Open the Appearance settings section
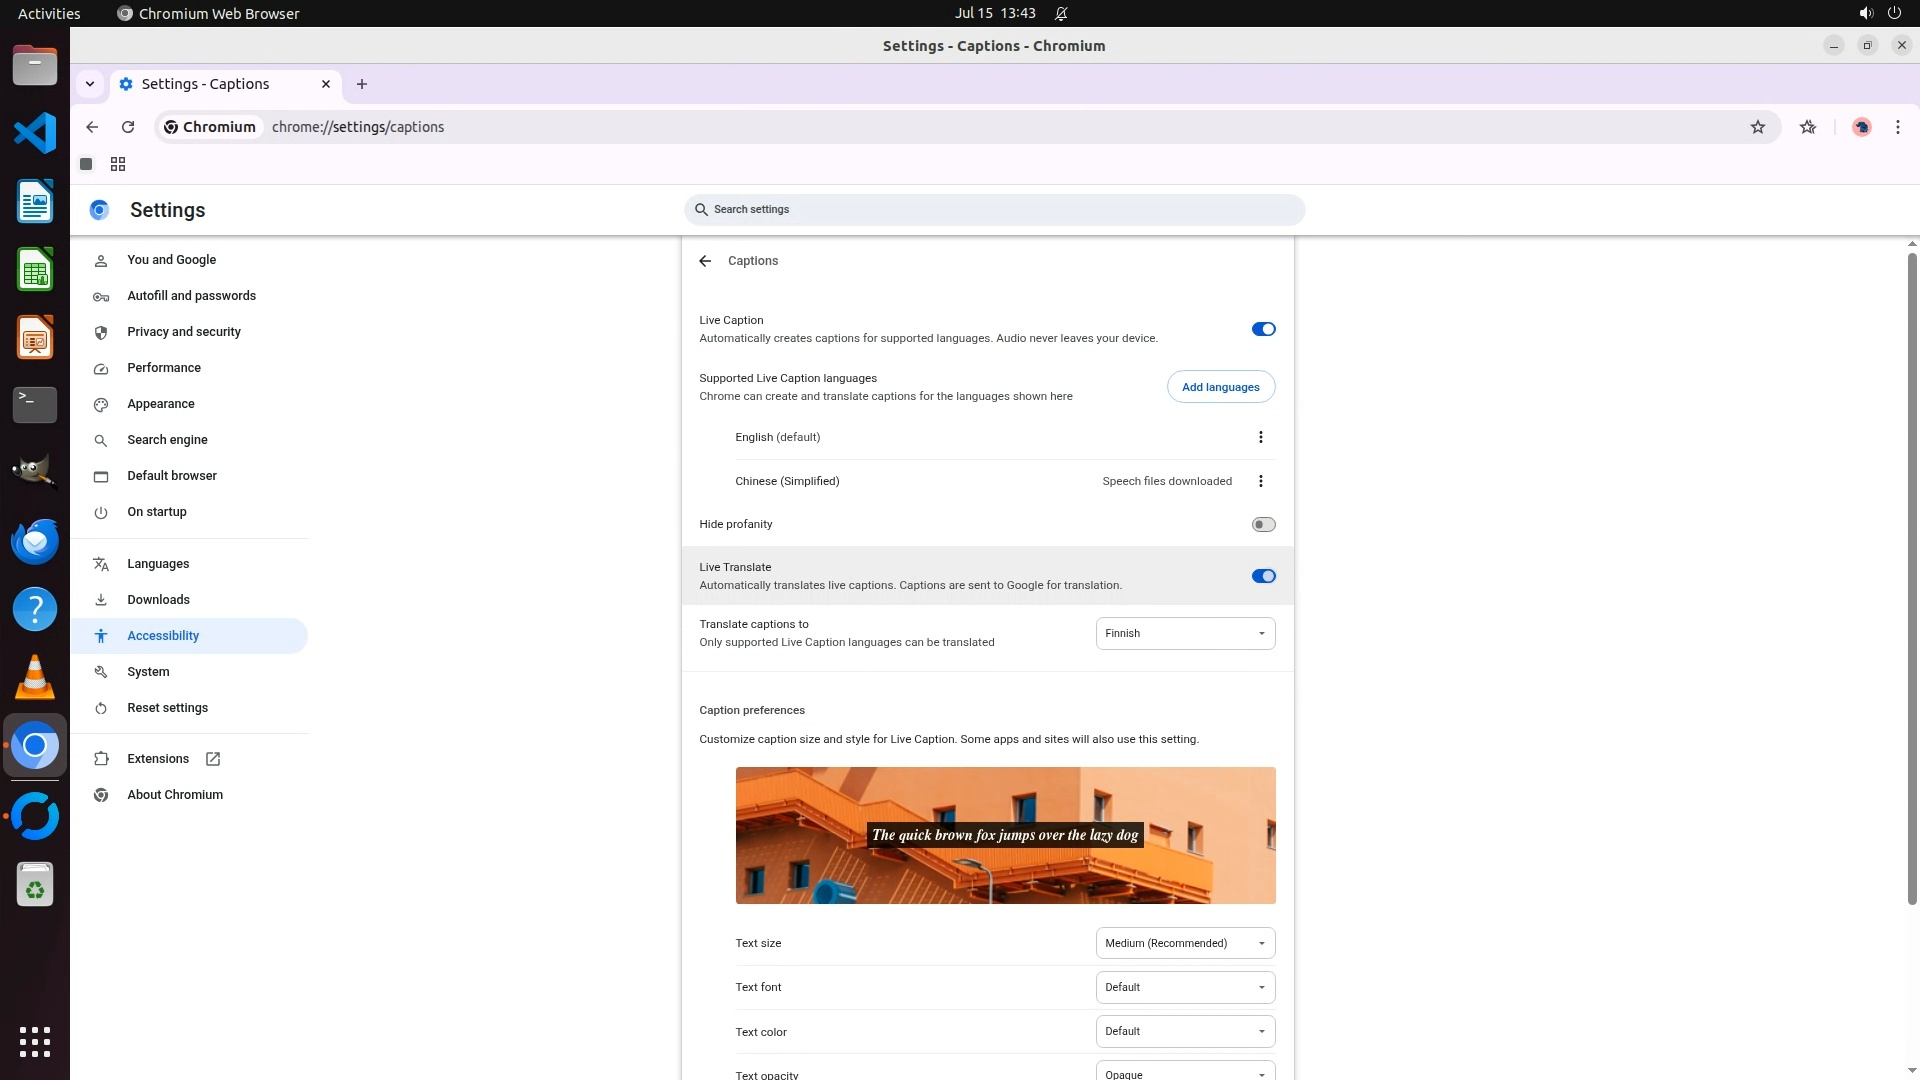 click(161, 404)
